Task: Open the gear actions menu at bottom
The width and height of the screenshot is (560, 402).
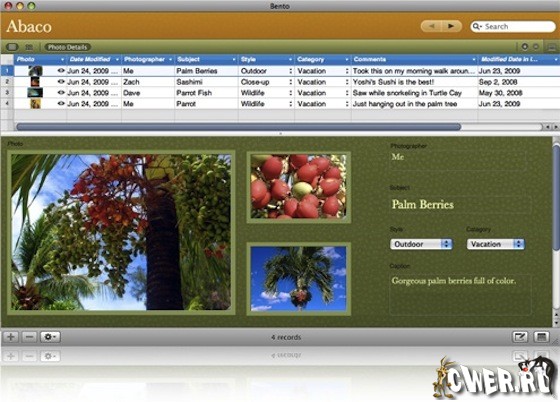Action: [50, 337]
